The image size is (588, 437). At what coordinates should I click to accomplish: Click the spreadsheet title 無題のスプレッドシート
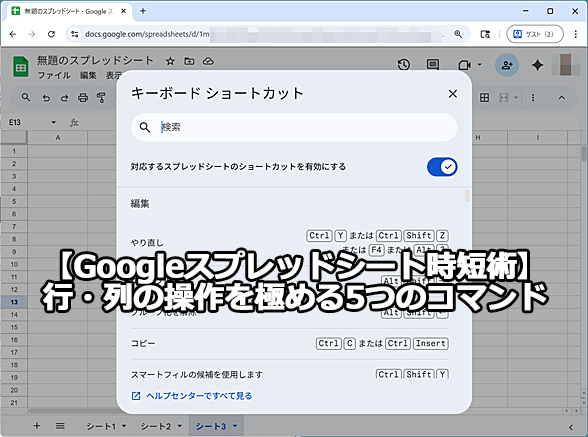95,60
